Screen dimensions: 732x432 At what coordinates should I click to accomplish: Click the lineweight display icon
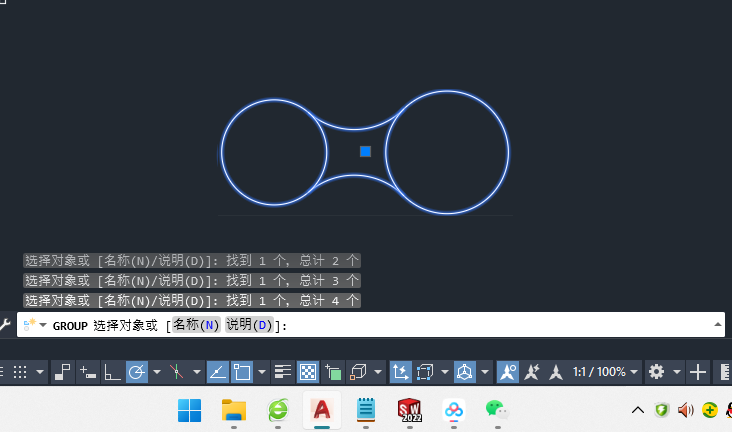(283, 372)
